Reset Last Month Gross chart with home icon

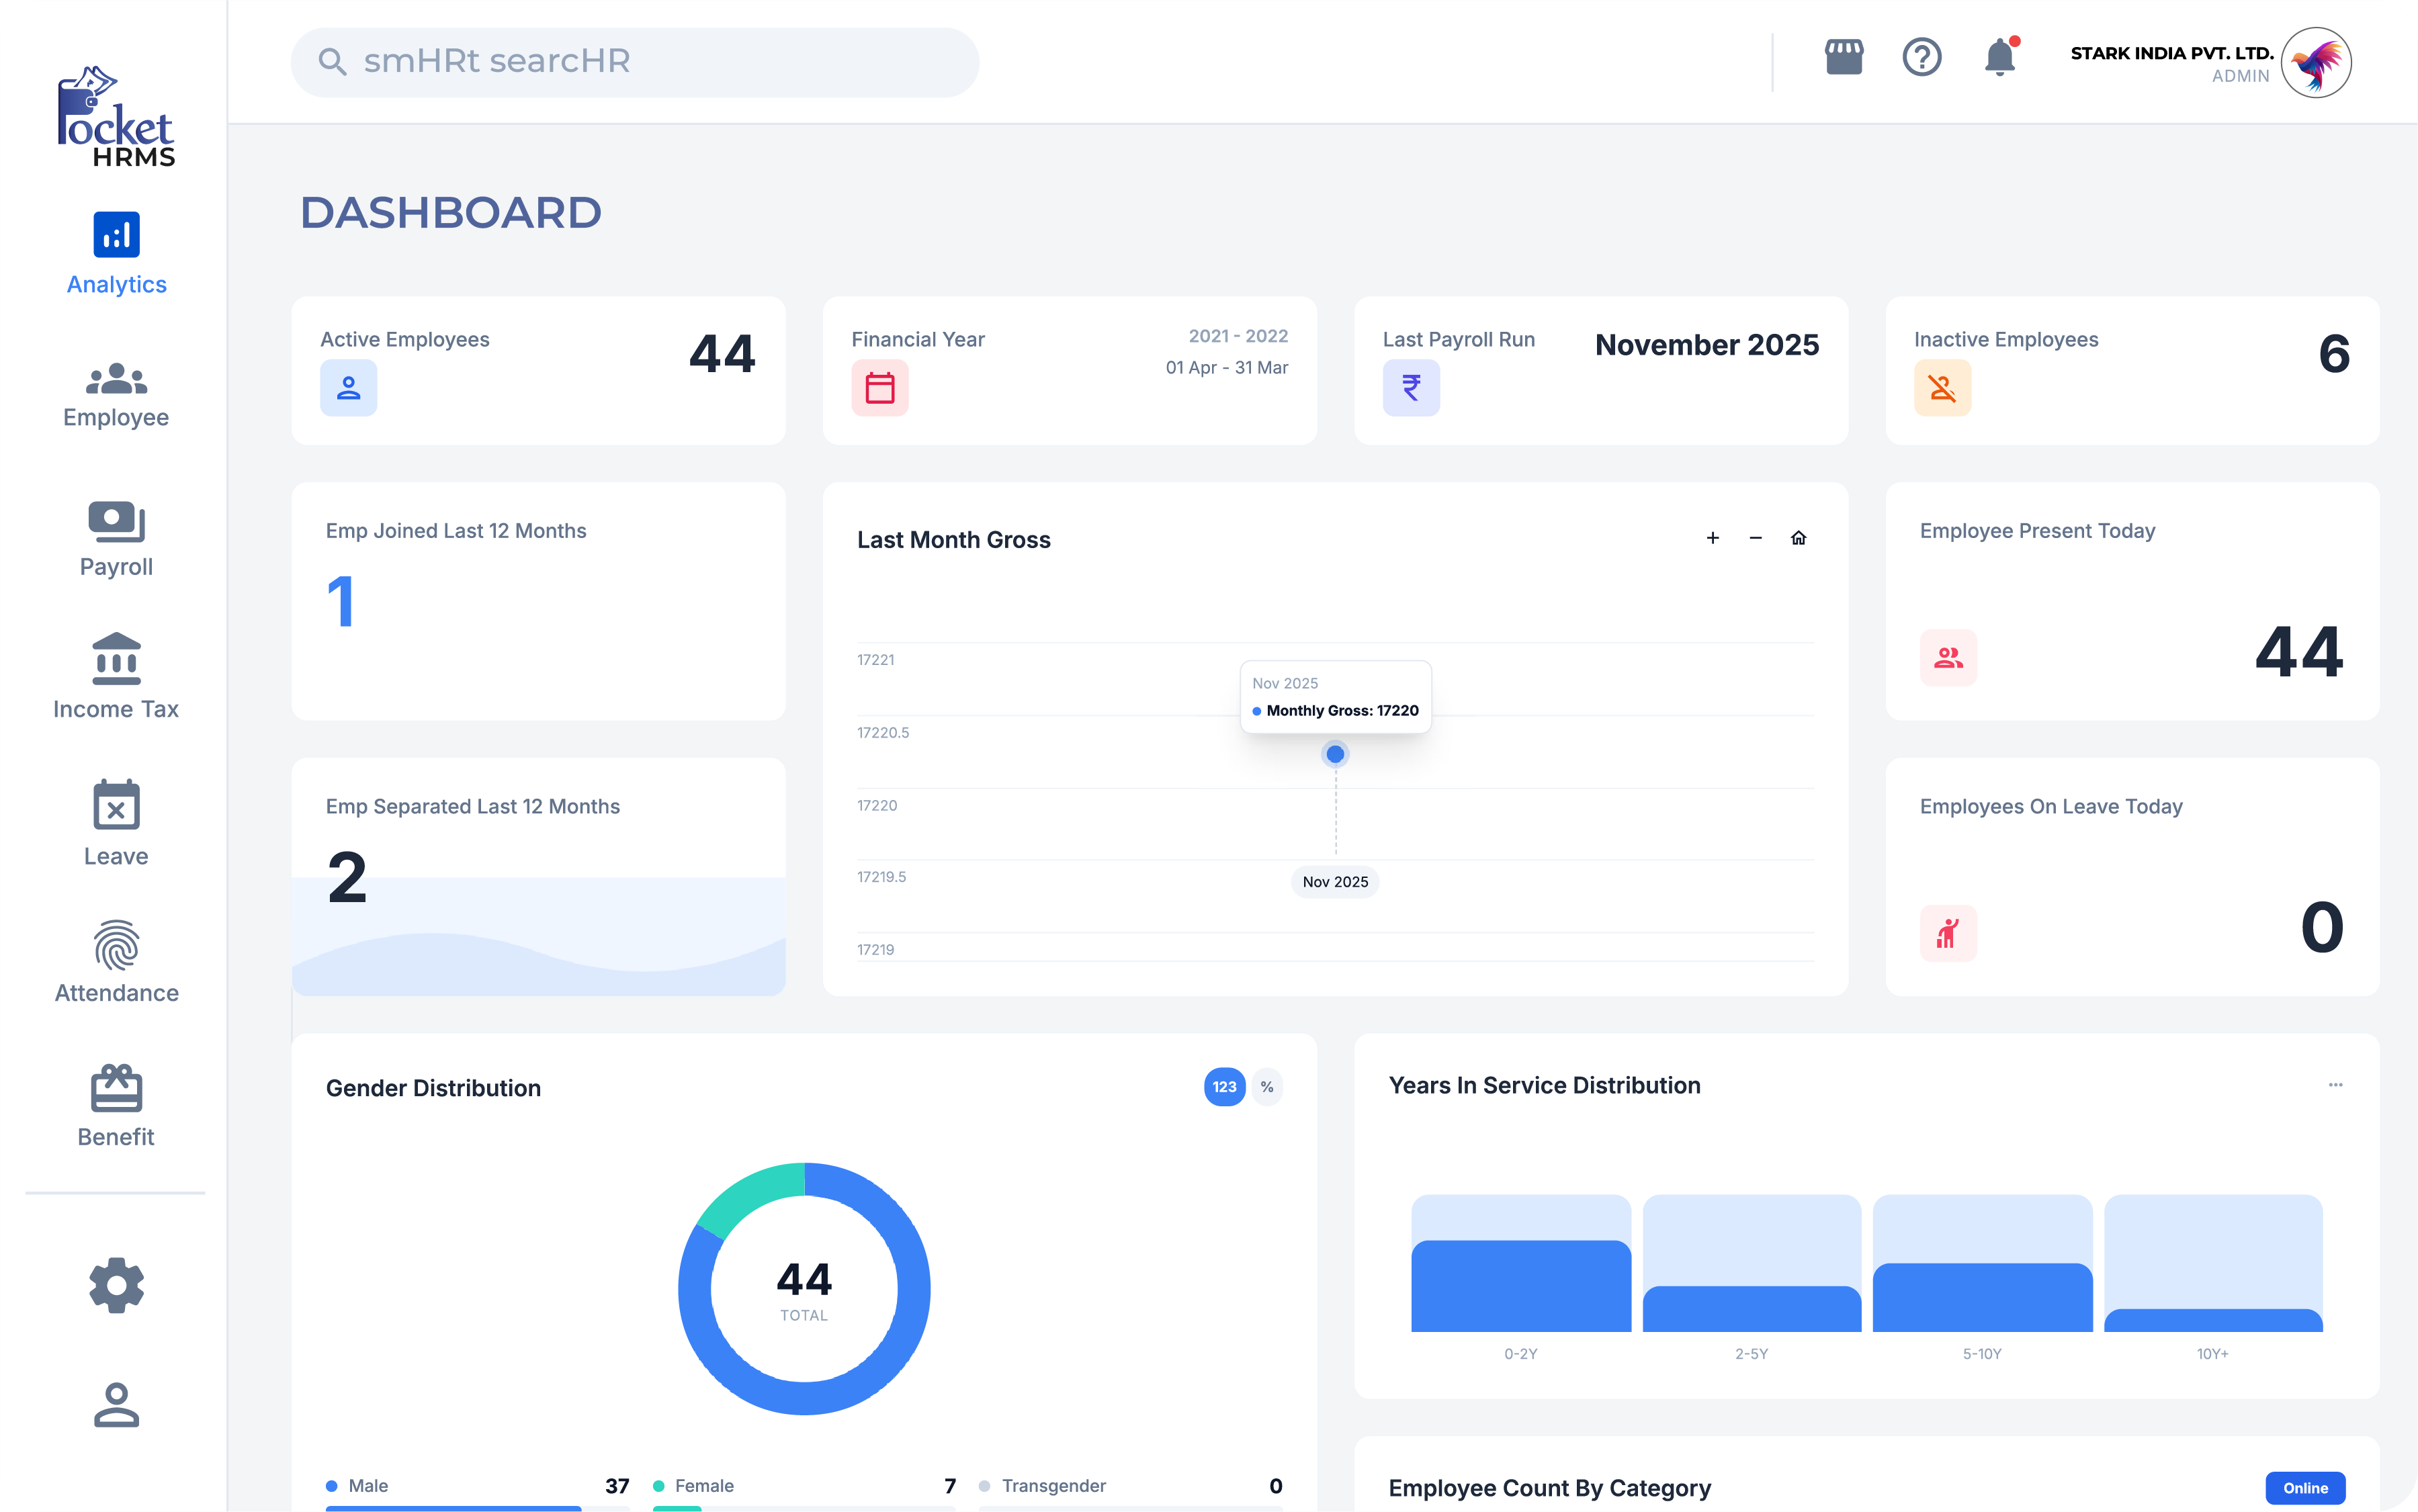1798,538
